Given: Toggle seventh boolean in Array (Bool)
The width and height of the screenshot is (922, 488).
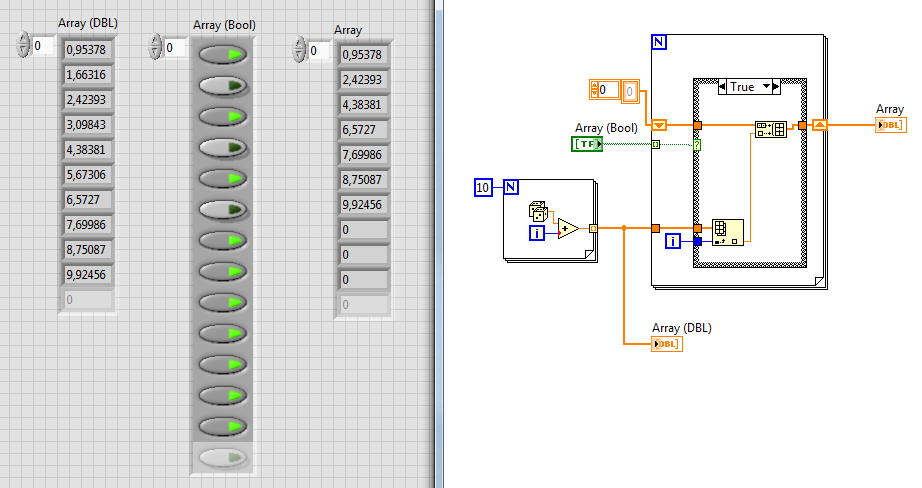Looking at the screenshot, I should (223, 240).
